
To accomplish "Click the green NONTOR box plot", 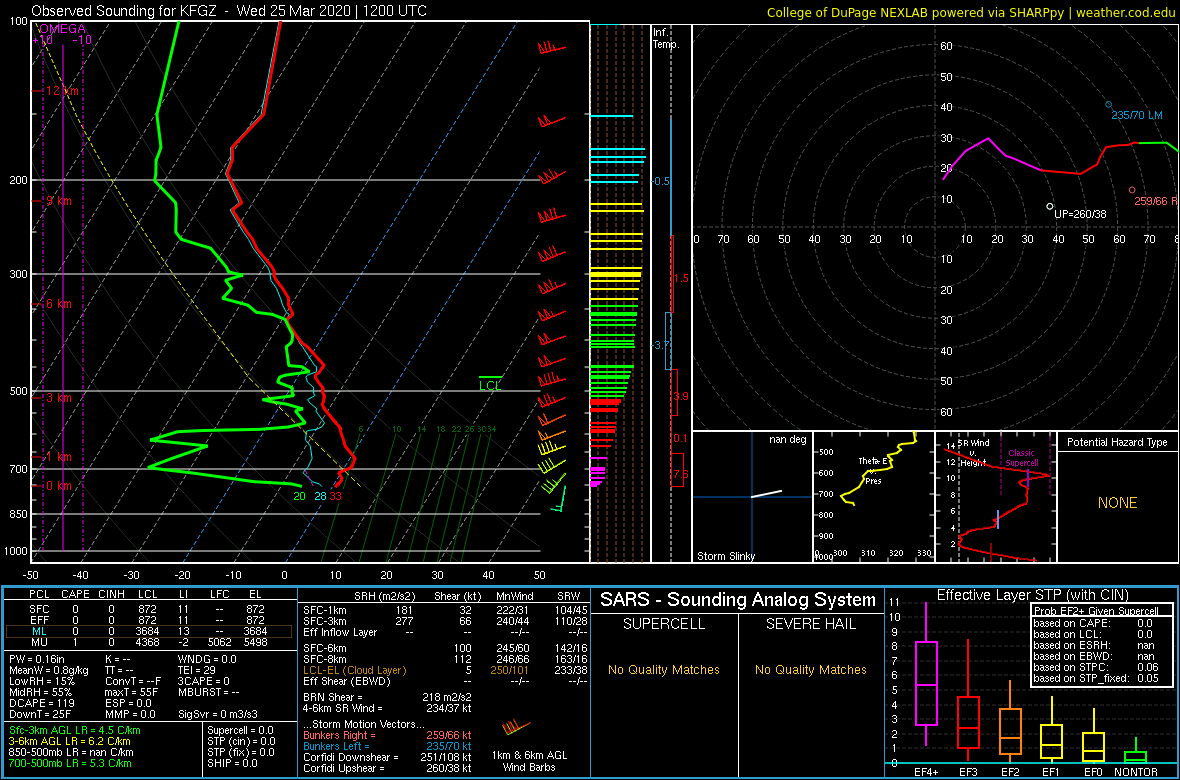I will click(1136, 752).
